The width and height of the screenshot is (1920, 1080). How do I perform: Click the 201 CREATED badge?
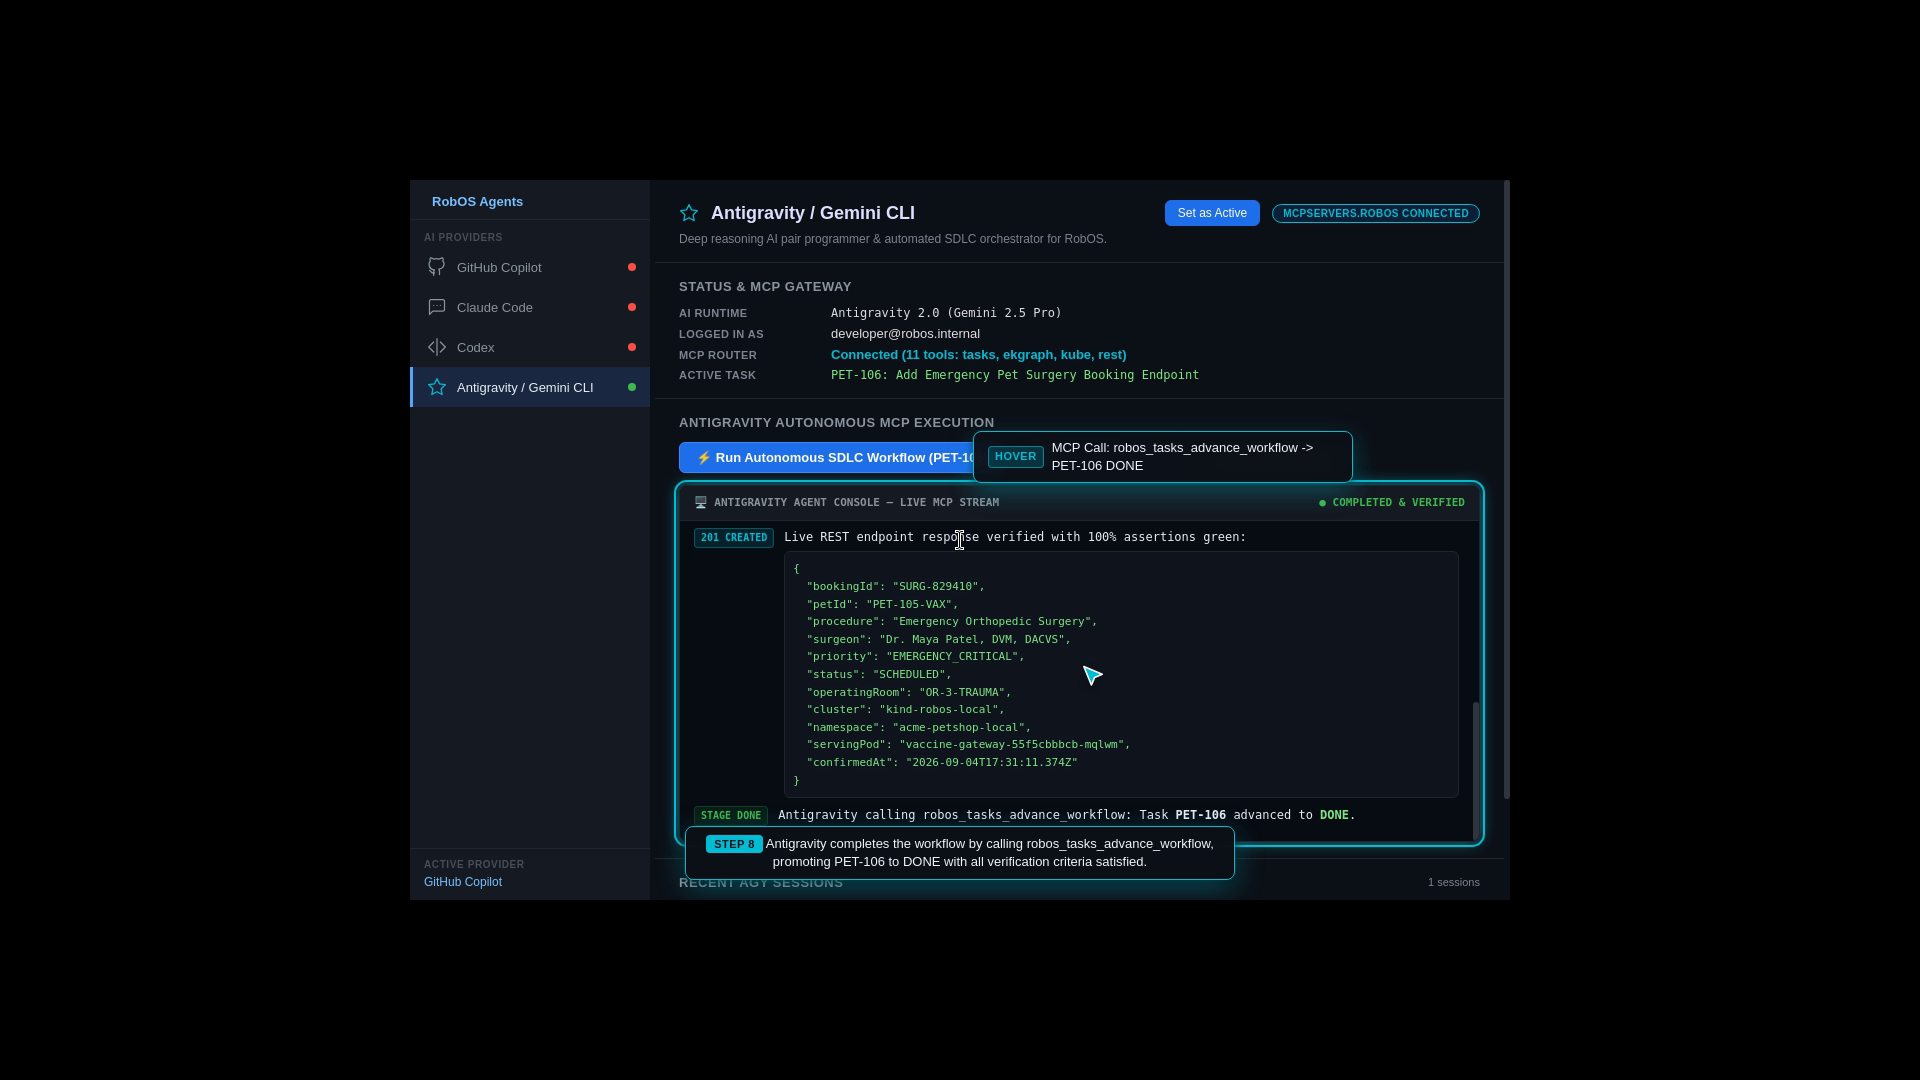pyautogui.click(x=734, y=538)
